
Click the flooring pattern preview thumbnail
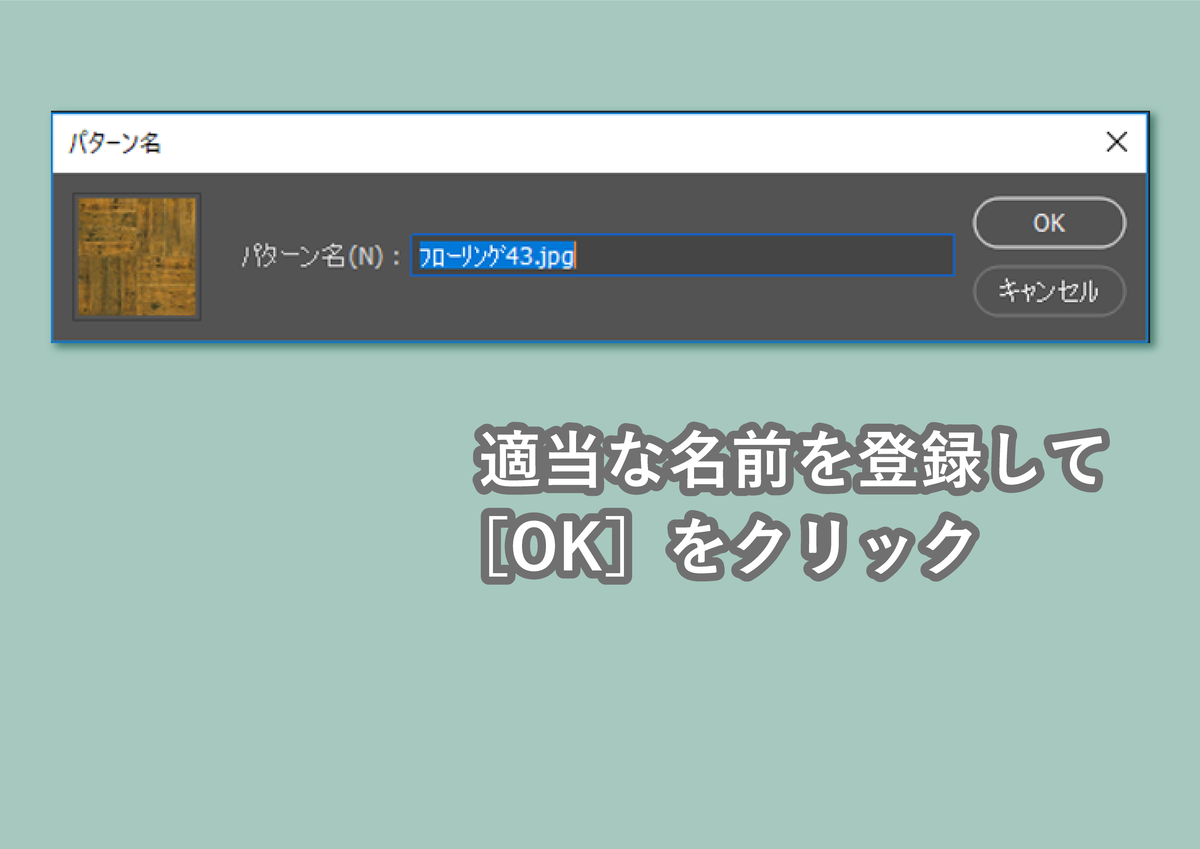click(x=137, y=257)
